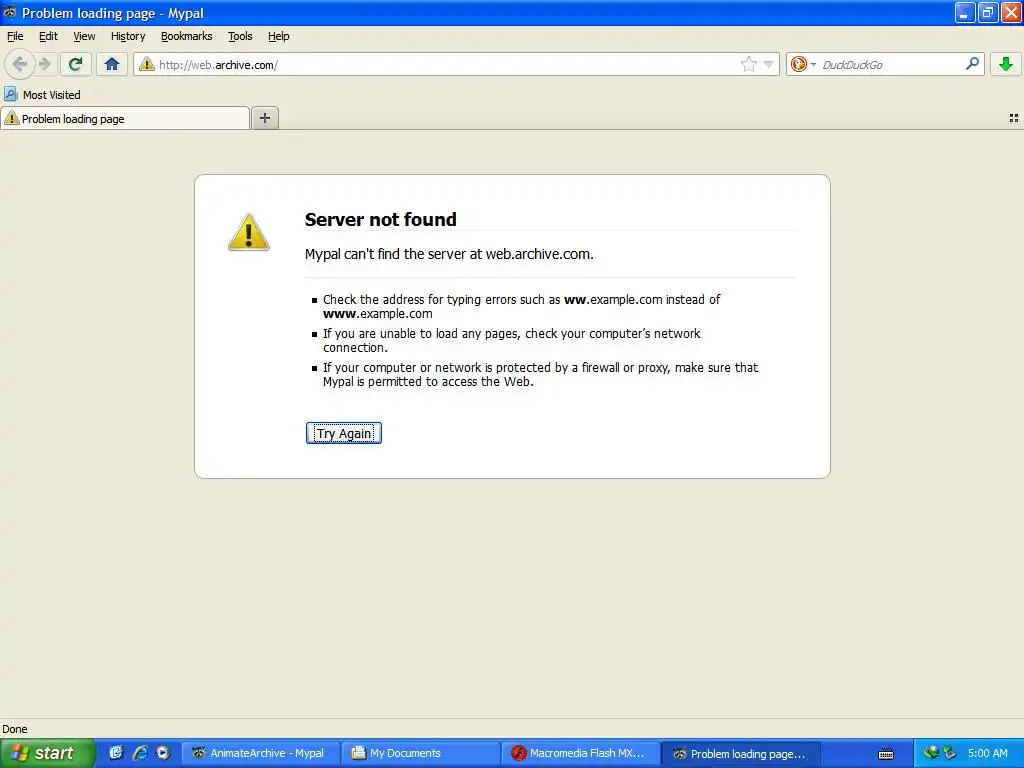Open the Help menu
The width and height of the screenshot is (1024, 768).
click(278, 36)
